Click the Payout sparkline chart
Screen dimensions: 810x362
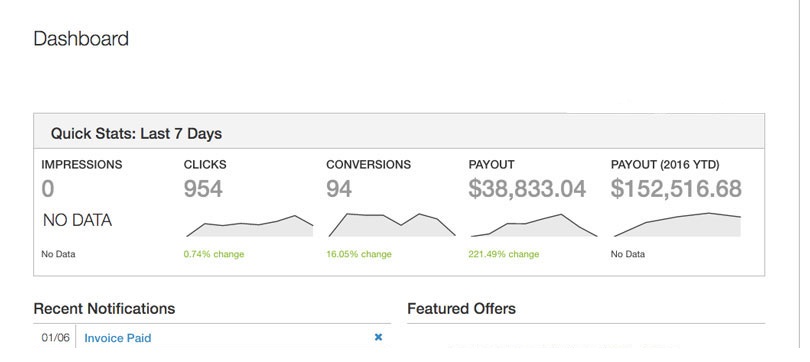pos(534,225)
